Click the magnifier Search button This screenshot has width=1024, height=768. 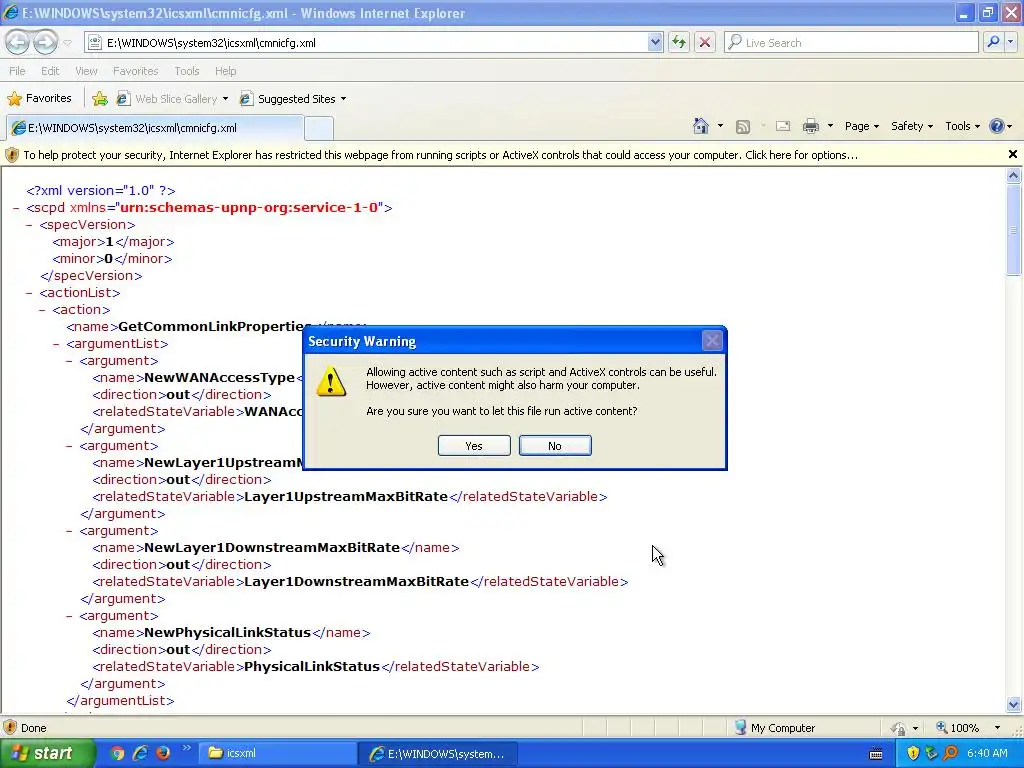click(x=993, y=42)
